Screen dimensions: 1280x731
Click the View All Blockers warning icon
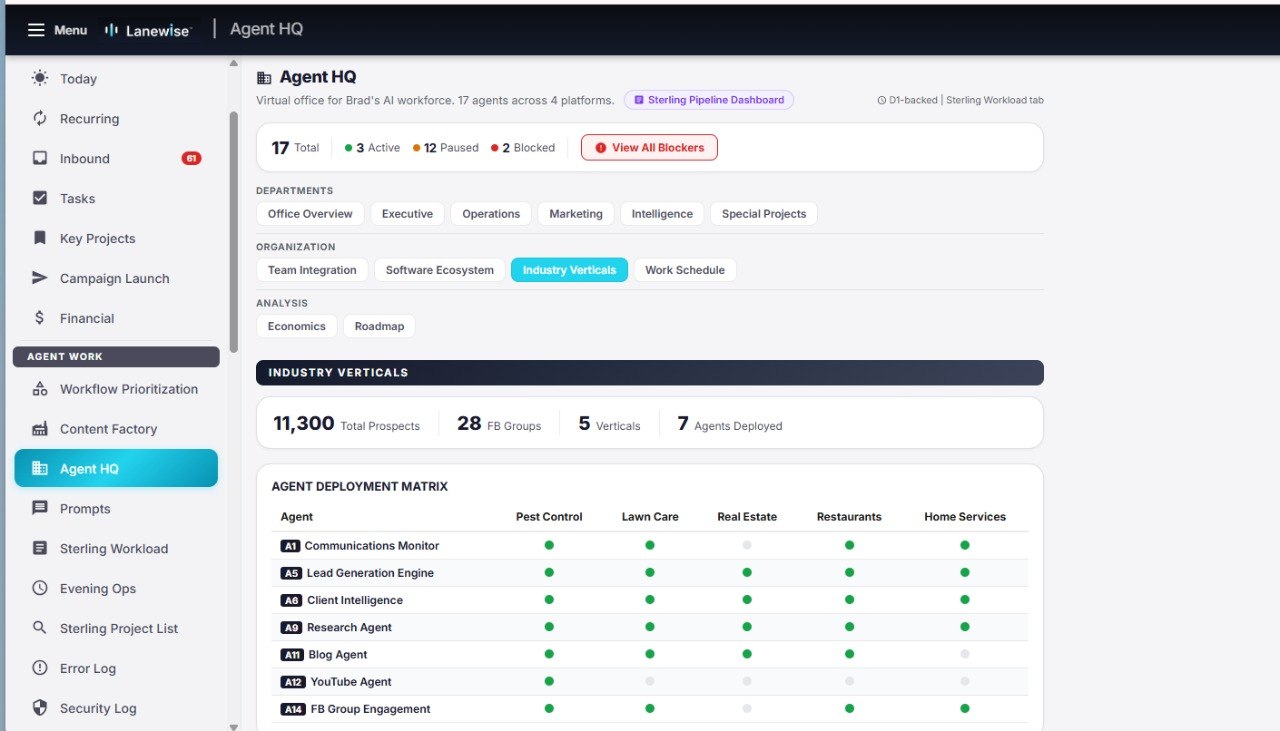[600, 148]
